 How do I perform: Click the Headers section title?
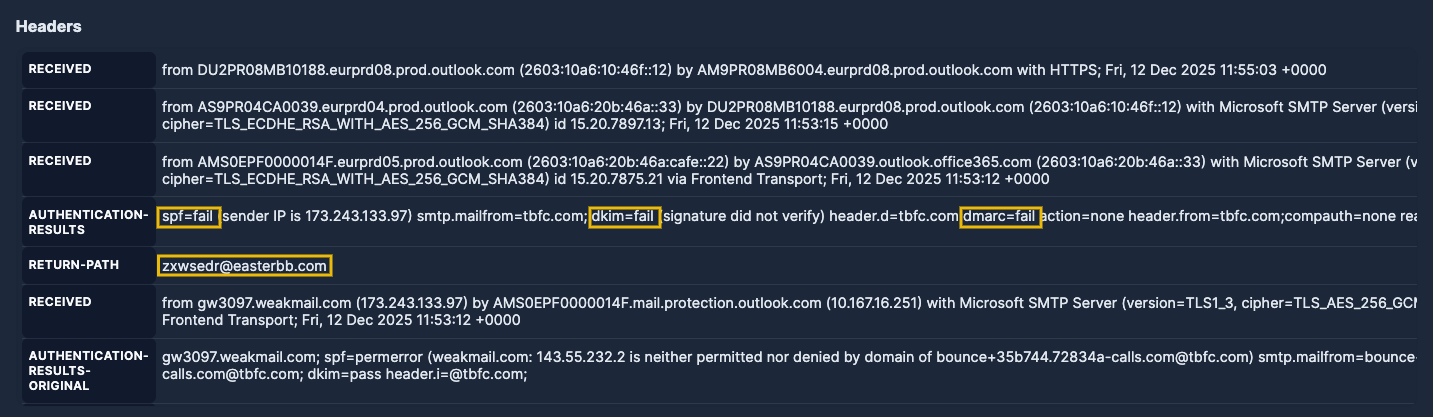(x=48, y=27)
